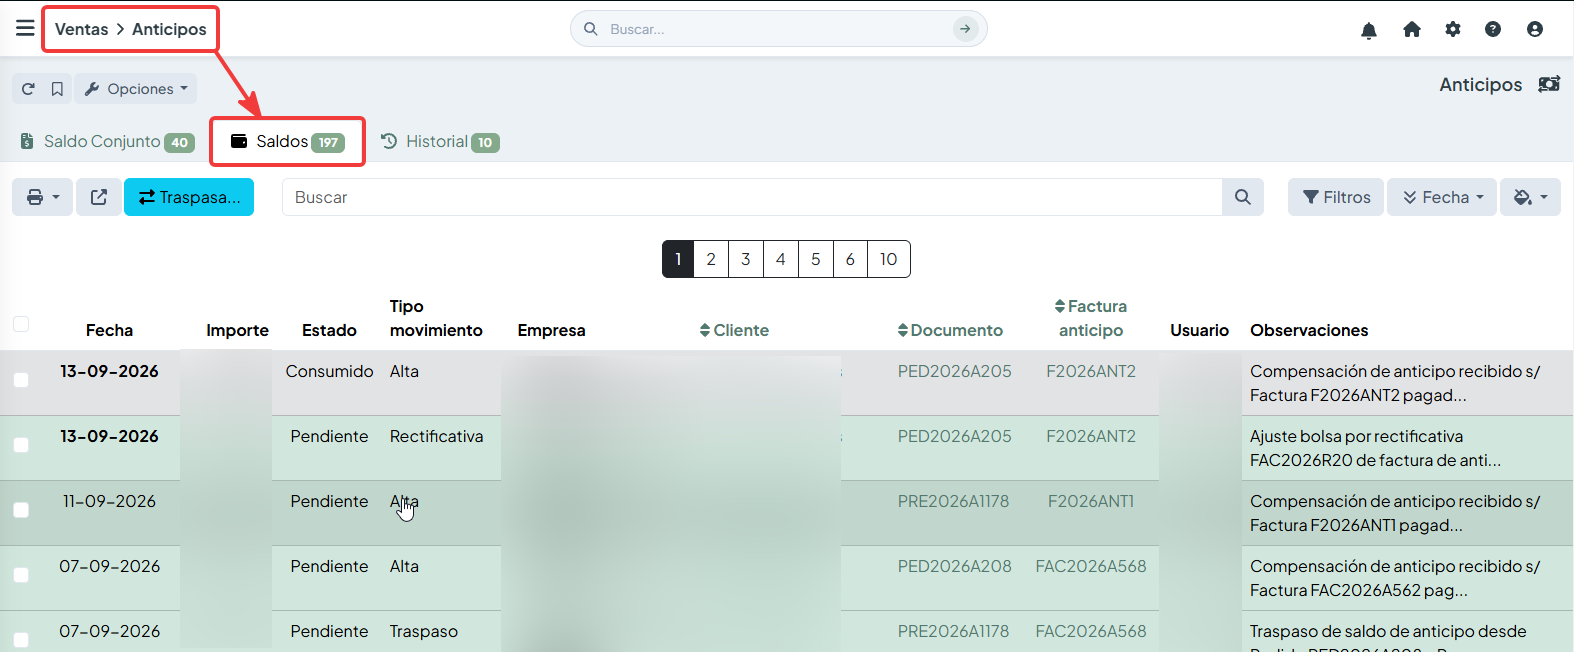Sort by the Cliente column

734,330
